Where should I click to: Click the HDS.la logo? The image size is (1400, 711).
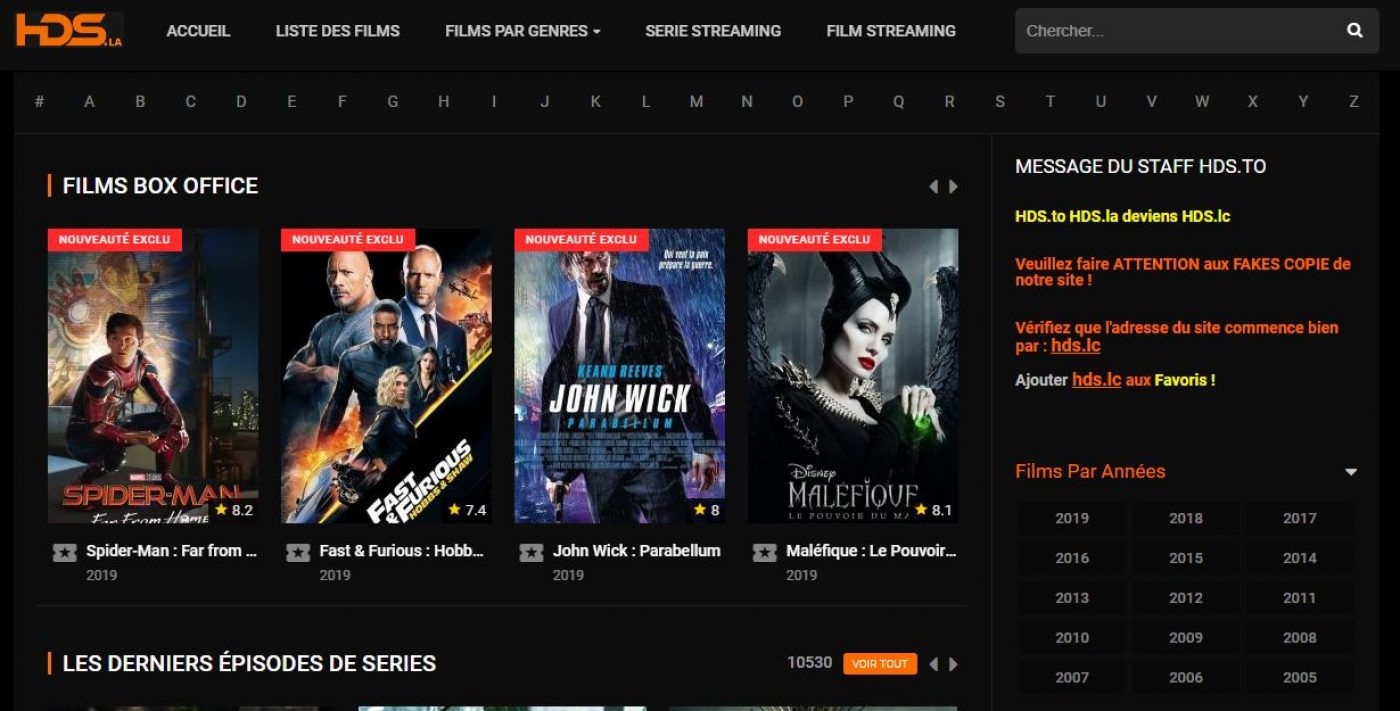click(x=69, y=30)
